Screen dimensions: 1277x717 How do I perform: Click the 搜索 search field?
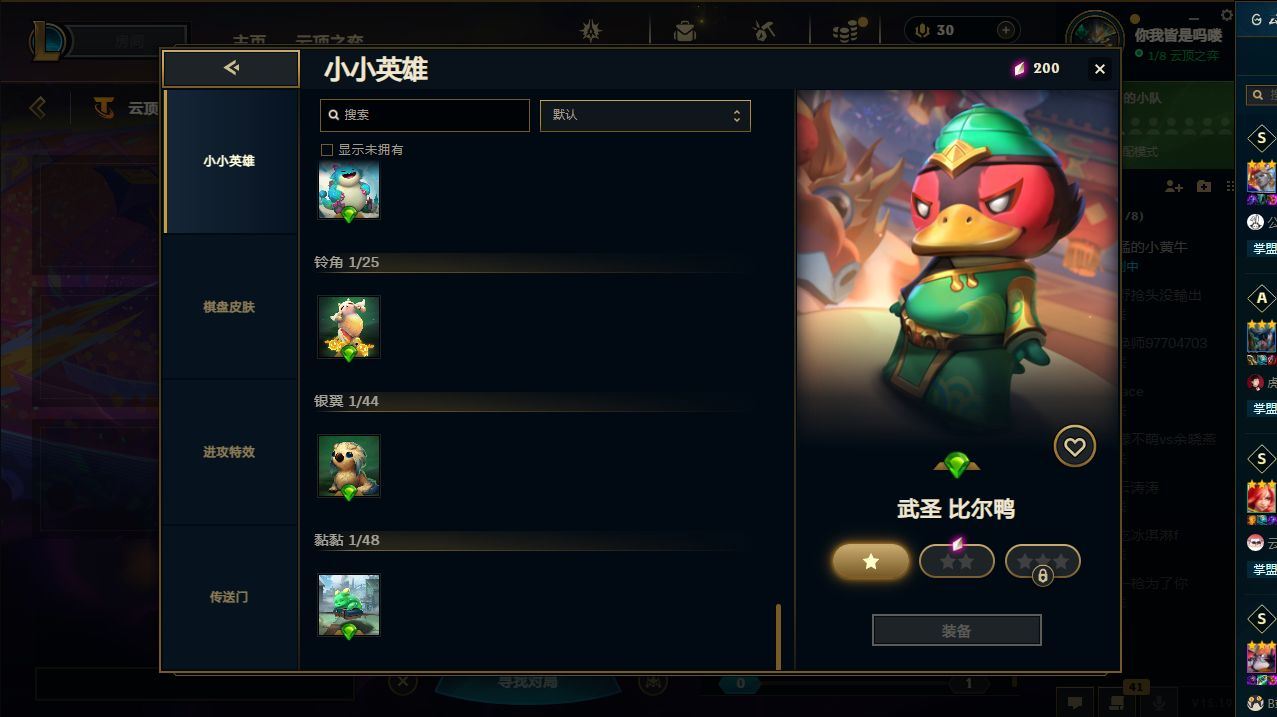[x=425, y=115]
